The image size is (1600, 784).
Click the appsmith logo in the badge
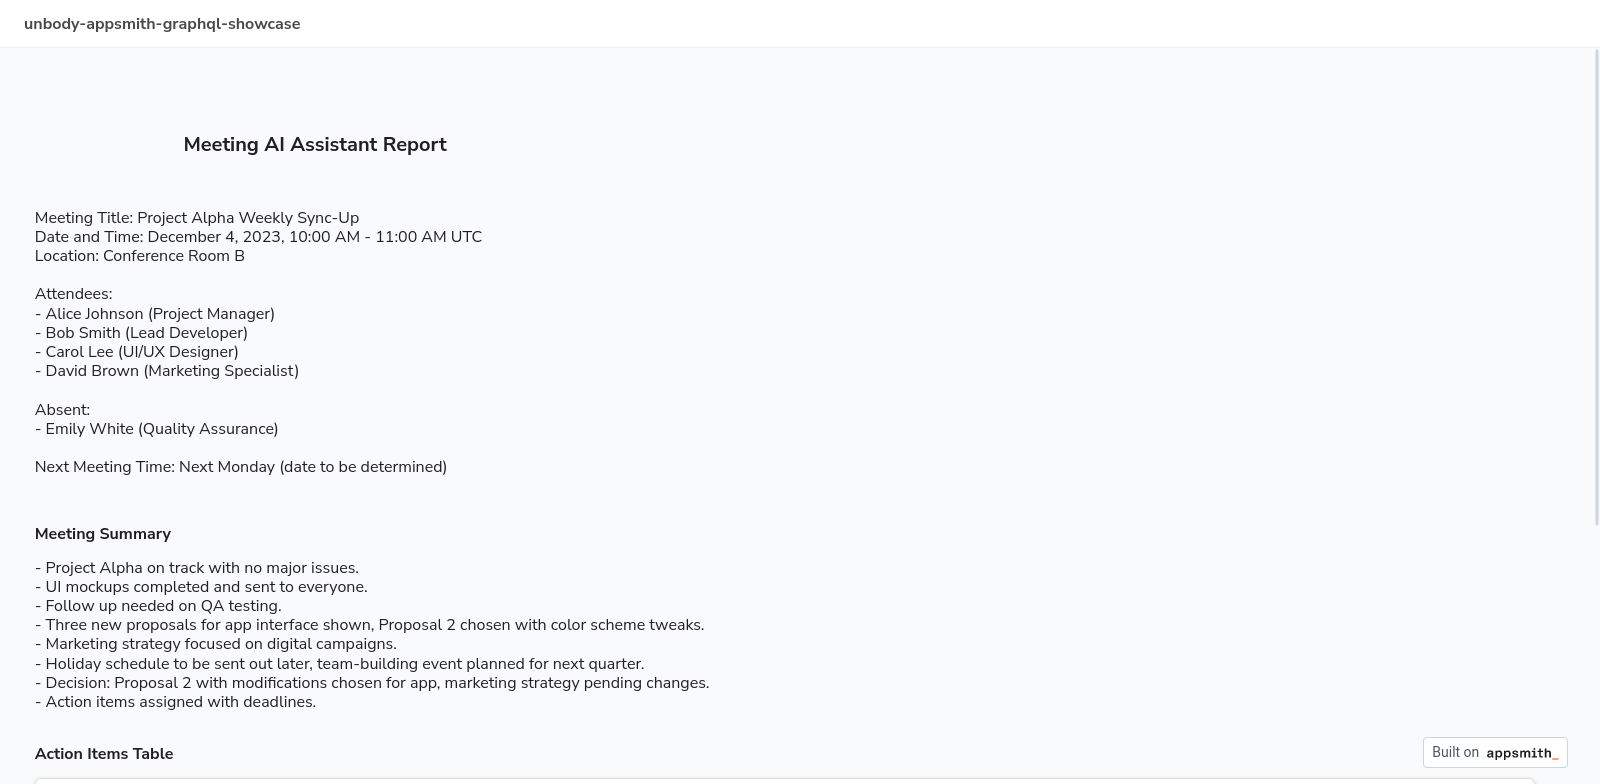[x=1522, y=753]
